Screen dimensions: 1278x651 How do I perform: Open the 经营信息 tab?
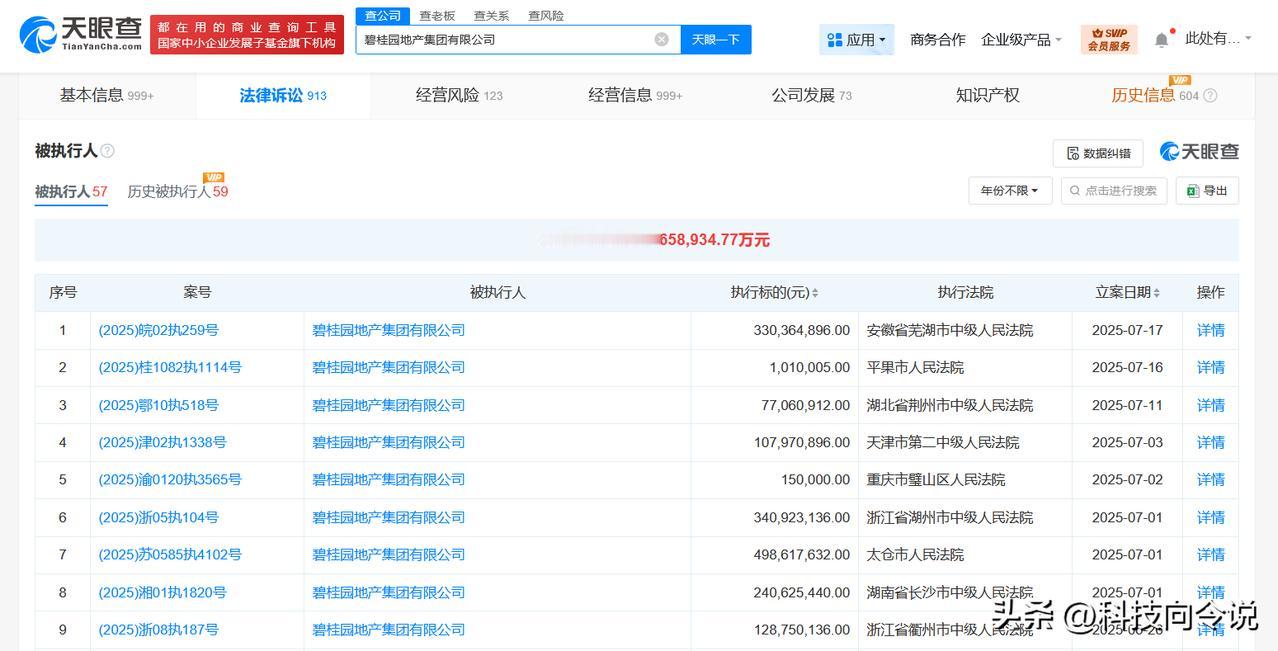pos(635,96)
